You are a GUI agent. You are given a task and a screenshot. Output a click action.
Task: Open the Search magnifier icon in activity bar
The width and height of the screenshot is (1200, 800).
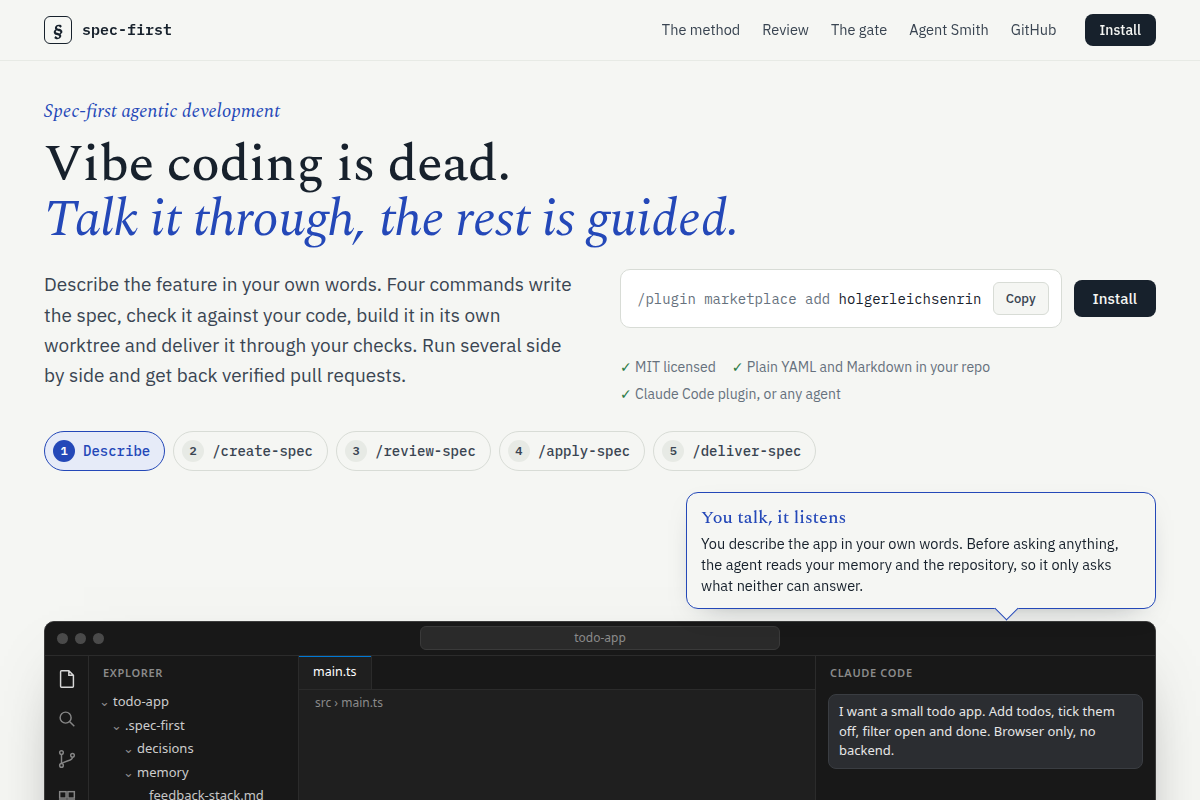[67, 719]
